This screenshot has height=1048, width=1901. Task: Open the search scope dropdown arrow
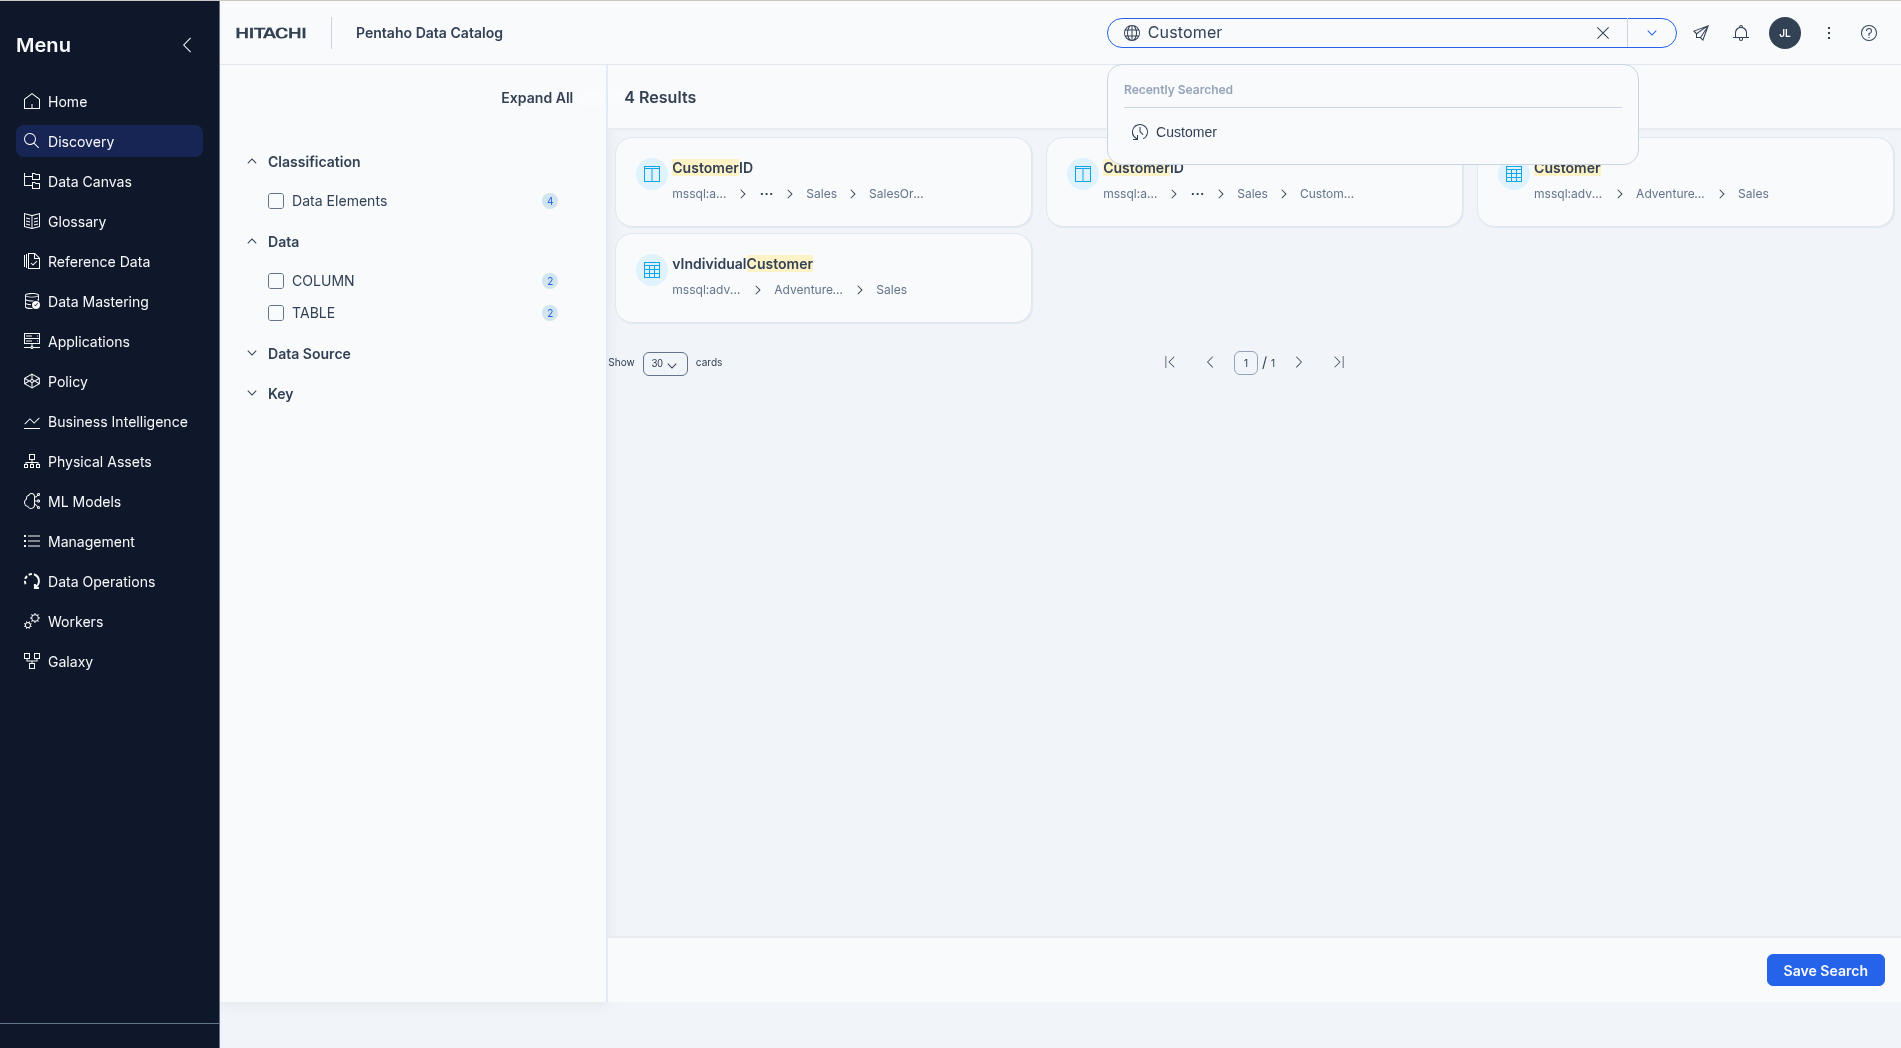tap(1652, 33)
